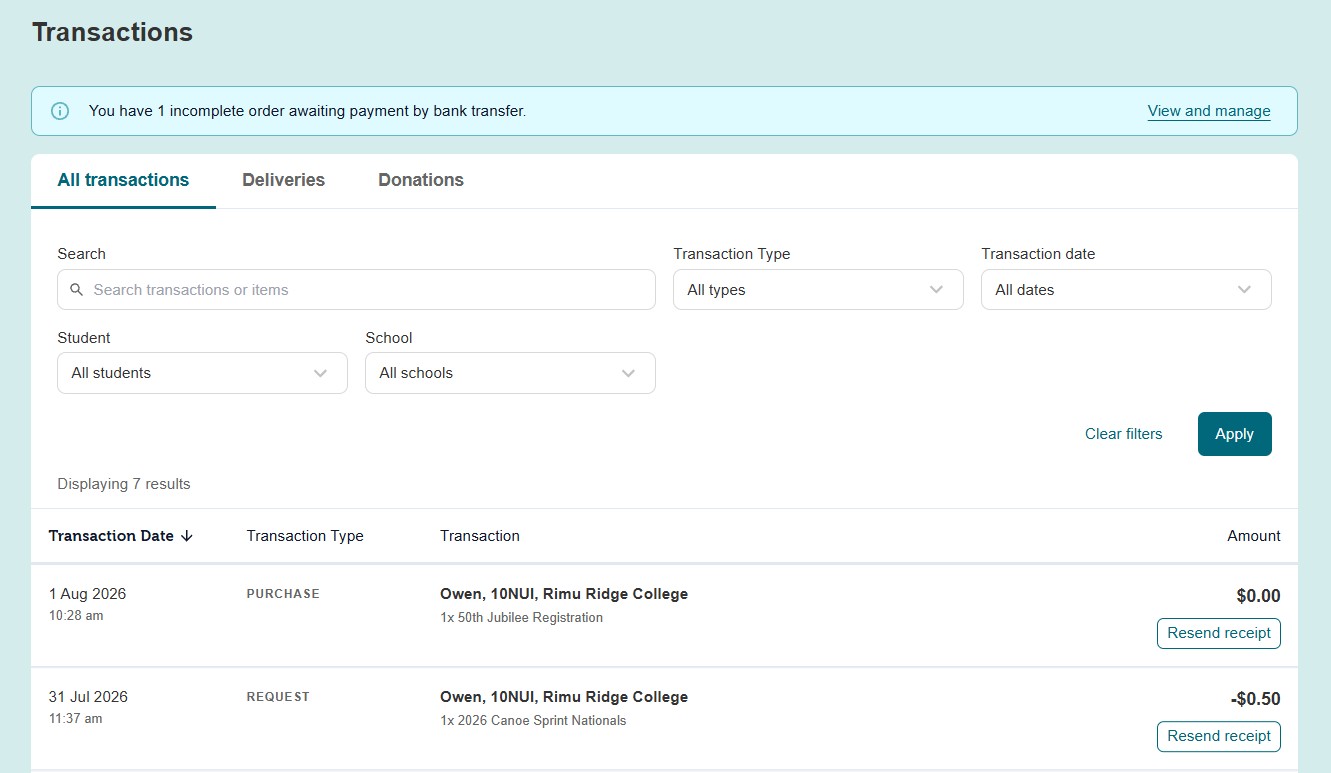Click the REQUEST transaction type label
1331x773 pixels.
pos(278,697)
